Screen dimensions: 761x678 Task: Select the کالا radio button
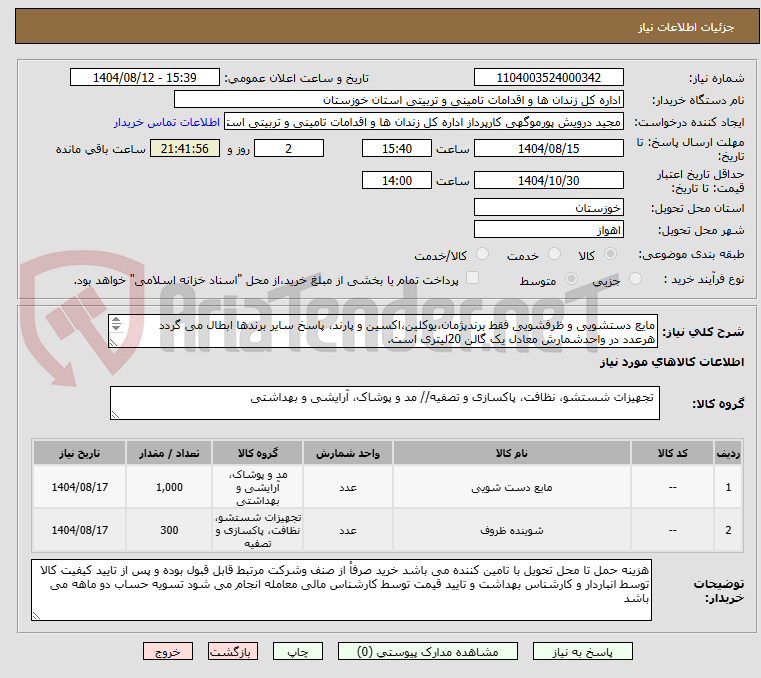click(x=611, y=254)
